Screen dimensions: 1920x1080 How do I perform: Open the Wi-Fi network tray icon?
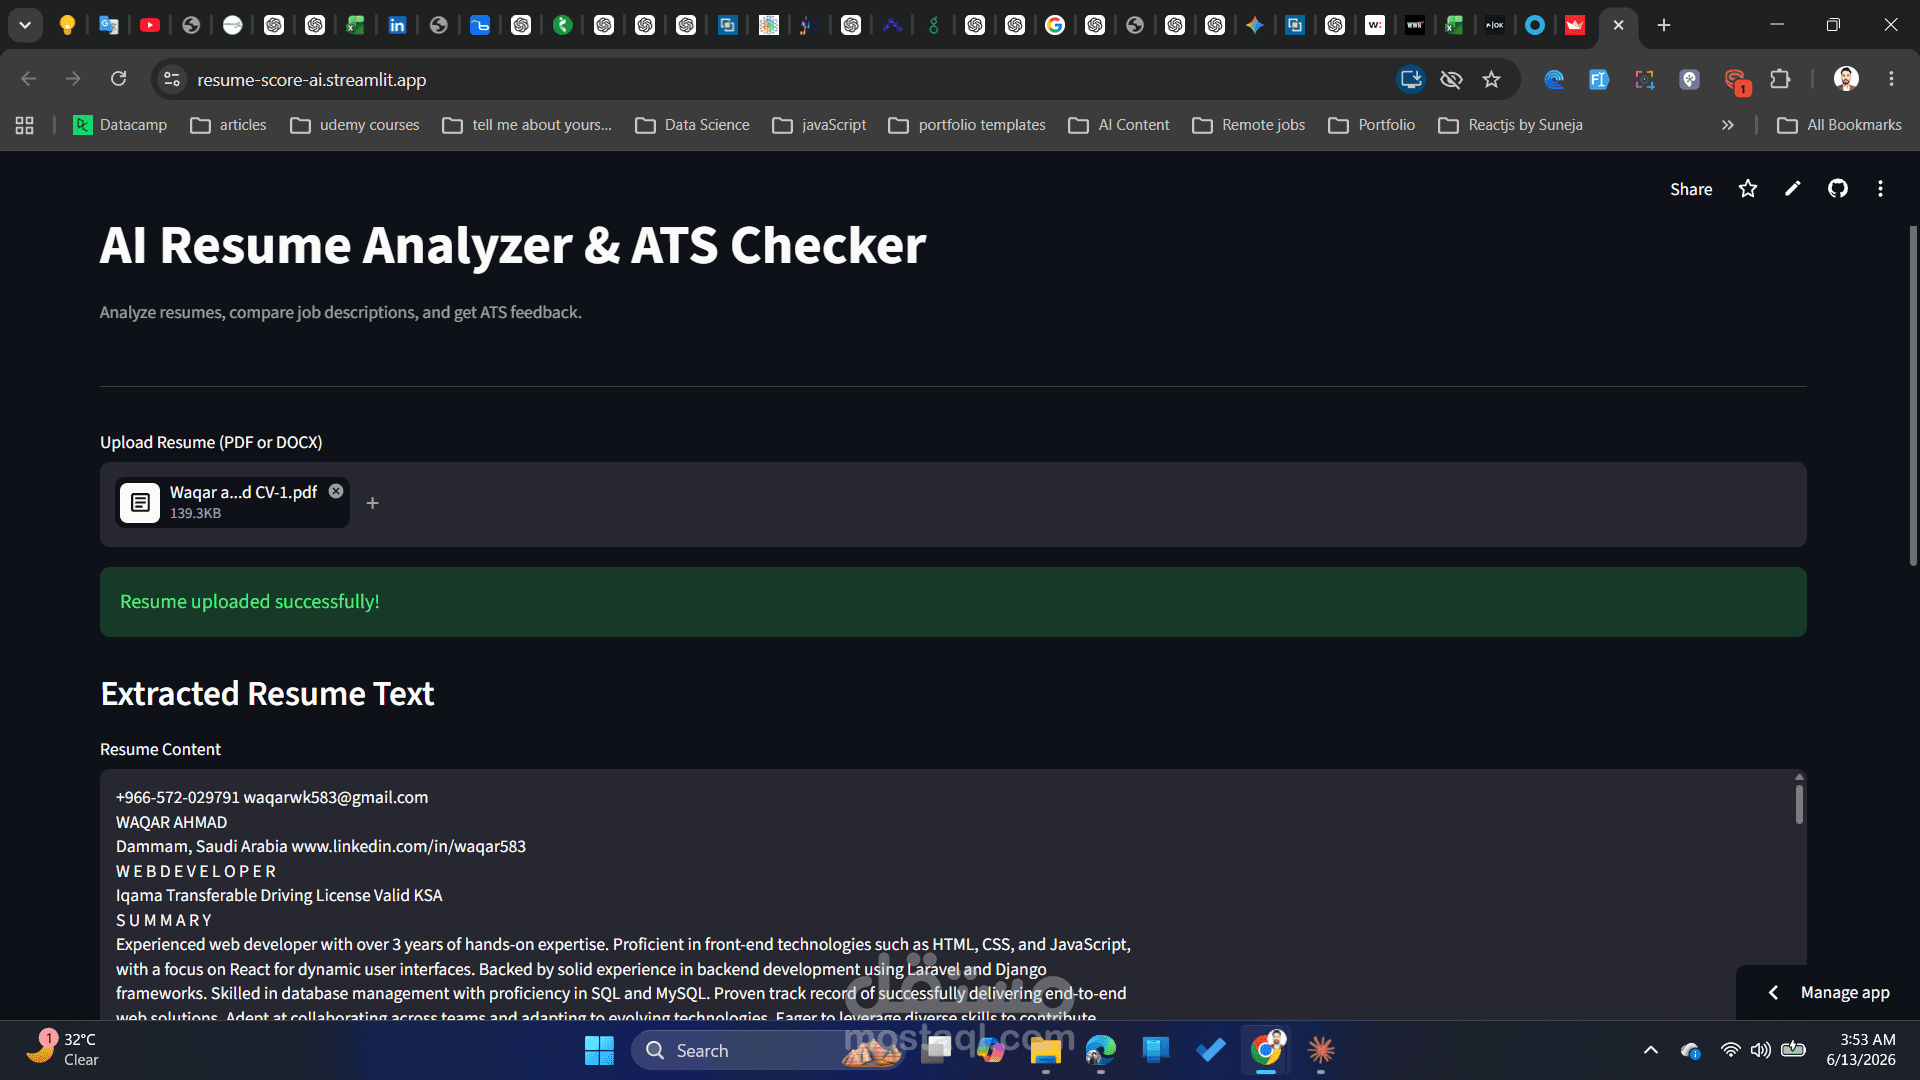point(1730,1050)
